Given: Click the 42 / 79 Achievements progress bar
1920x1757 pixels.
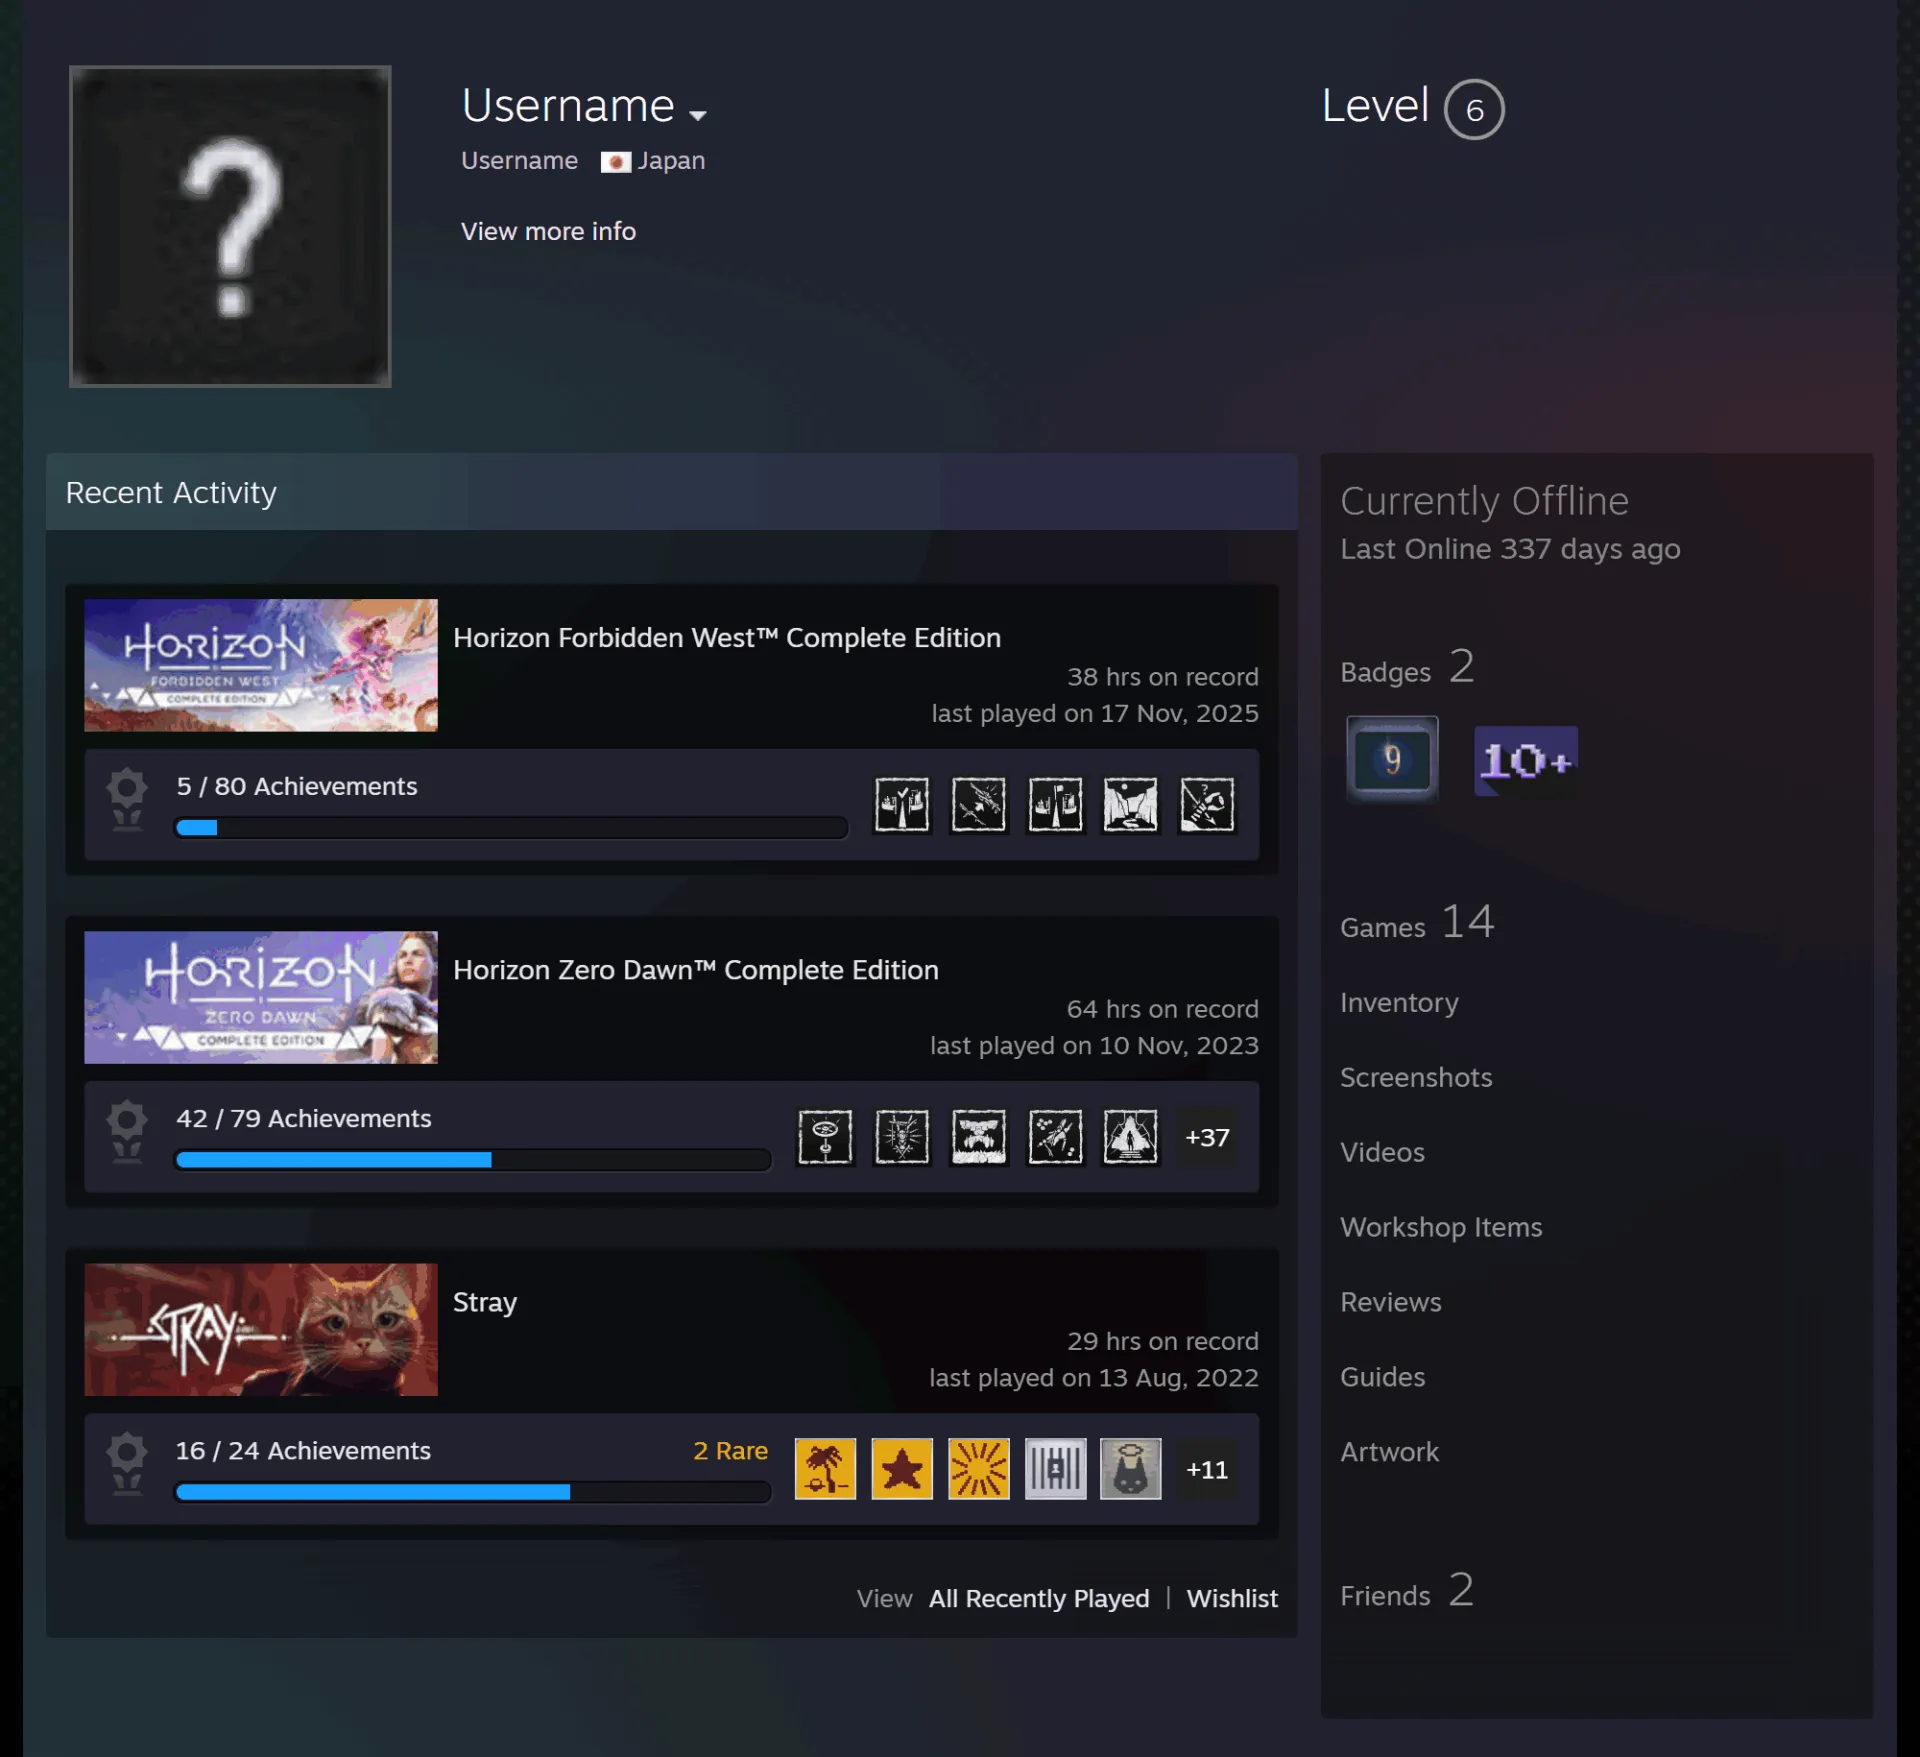Looking at the screenshot, I should [x=473, y=1160].
